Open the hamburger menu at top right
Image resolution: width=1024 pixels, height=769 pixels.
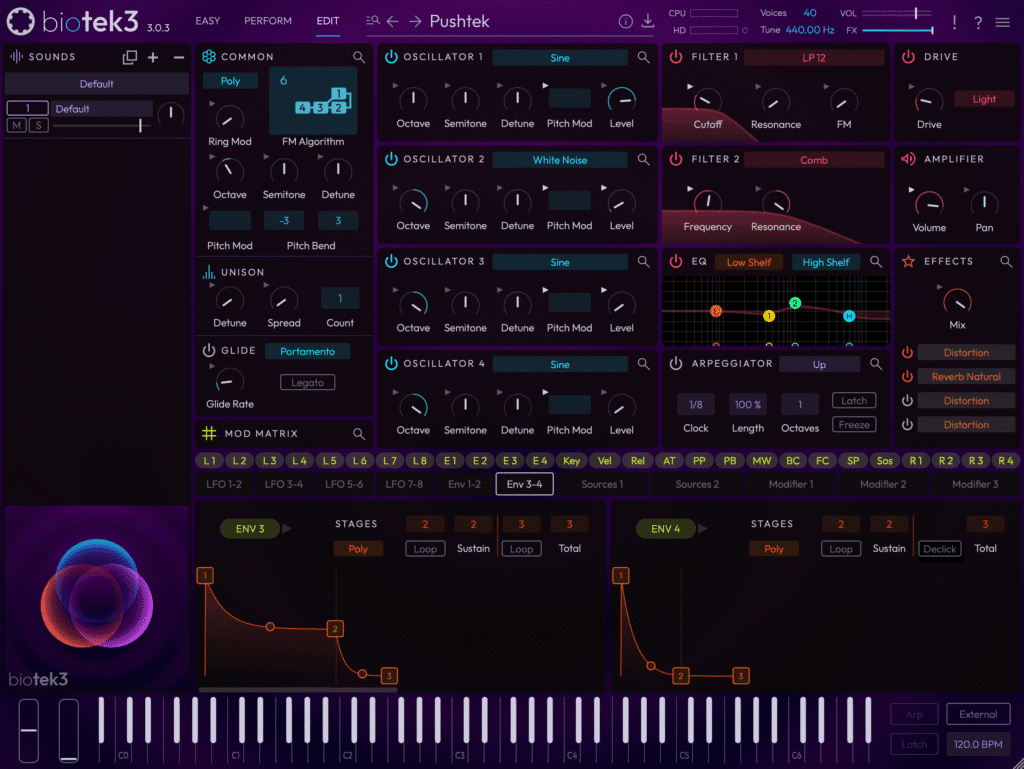pyautogui.click(x=1003, y=21)
